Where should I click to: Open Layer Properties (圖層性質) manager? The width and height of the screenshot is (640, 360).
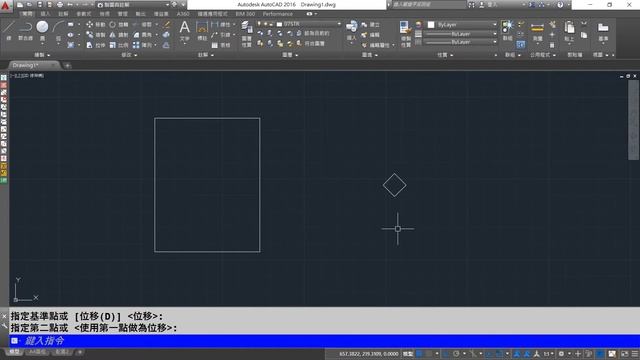point(247,34)
